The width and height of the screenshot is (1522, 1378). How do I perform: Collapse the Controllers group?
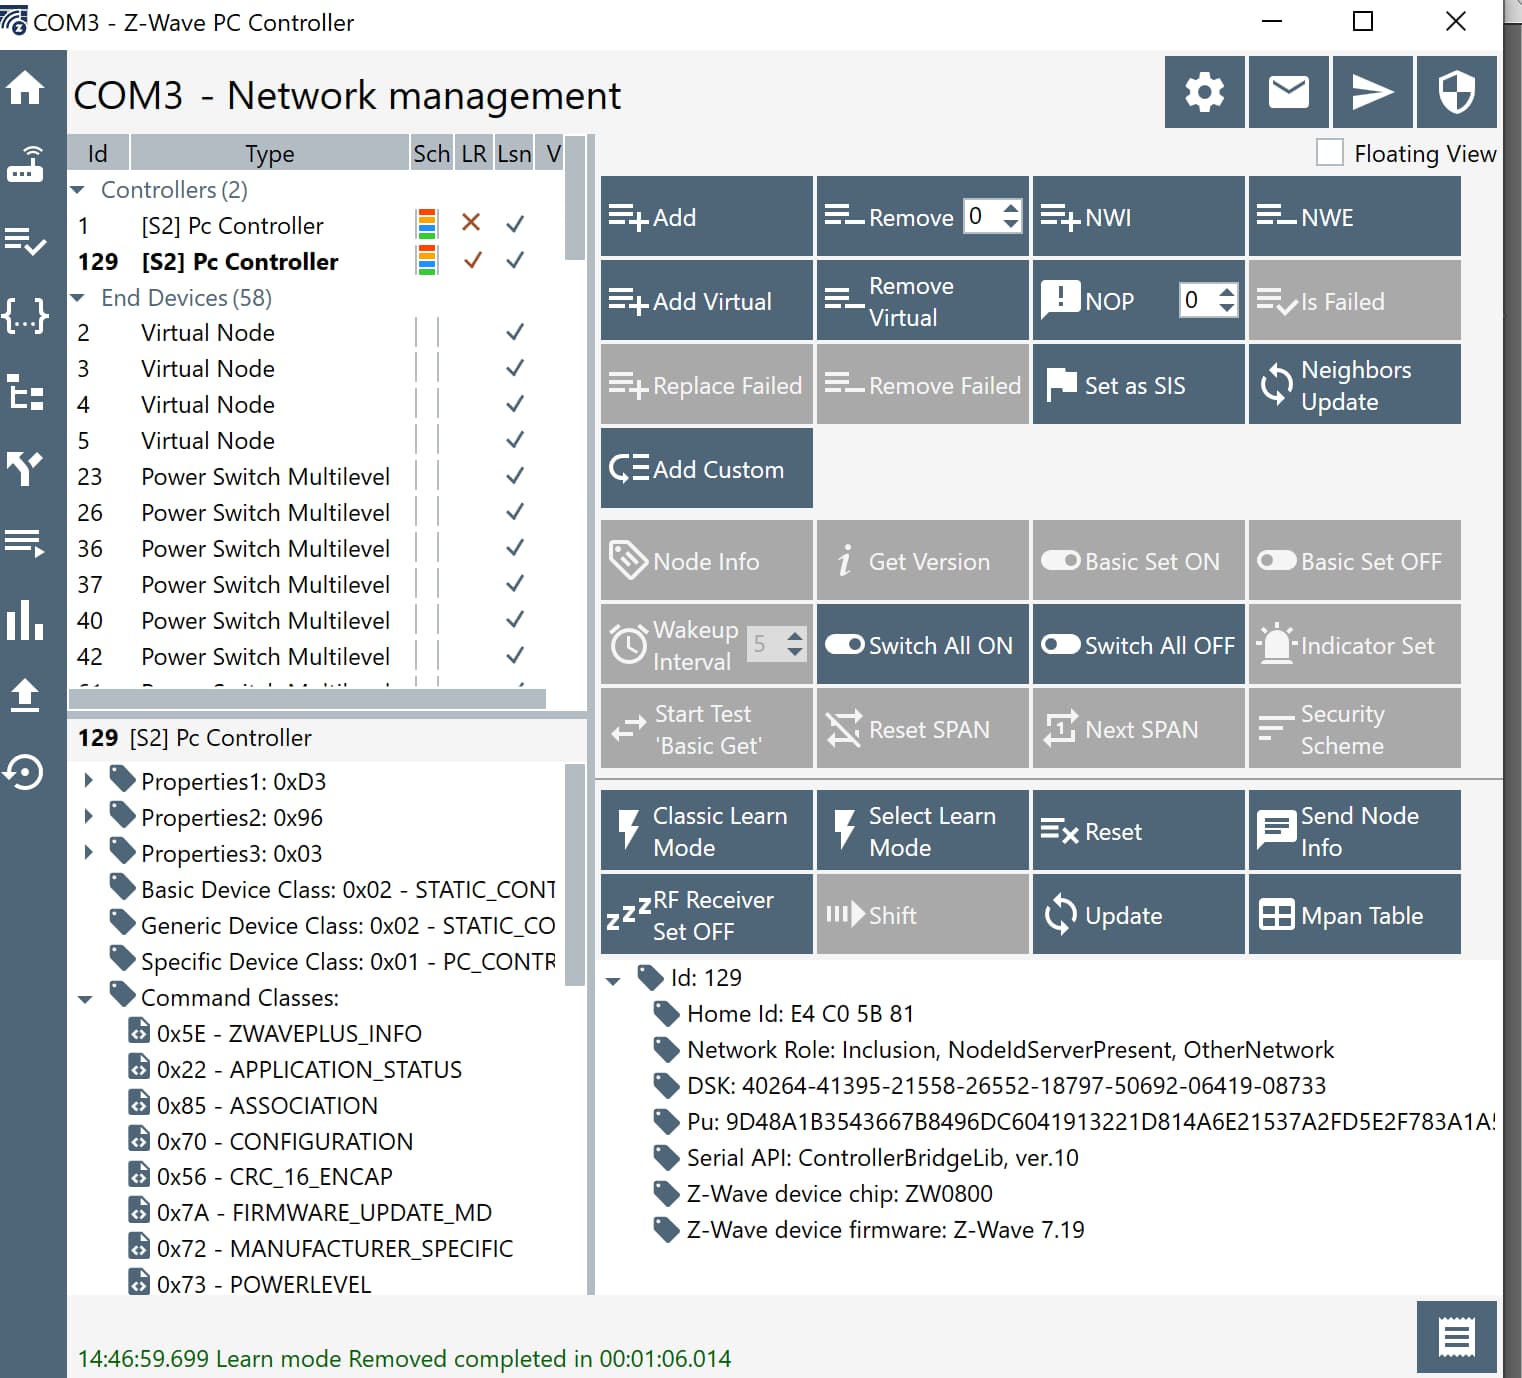(78, 190)
